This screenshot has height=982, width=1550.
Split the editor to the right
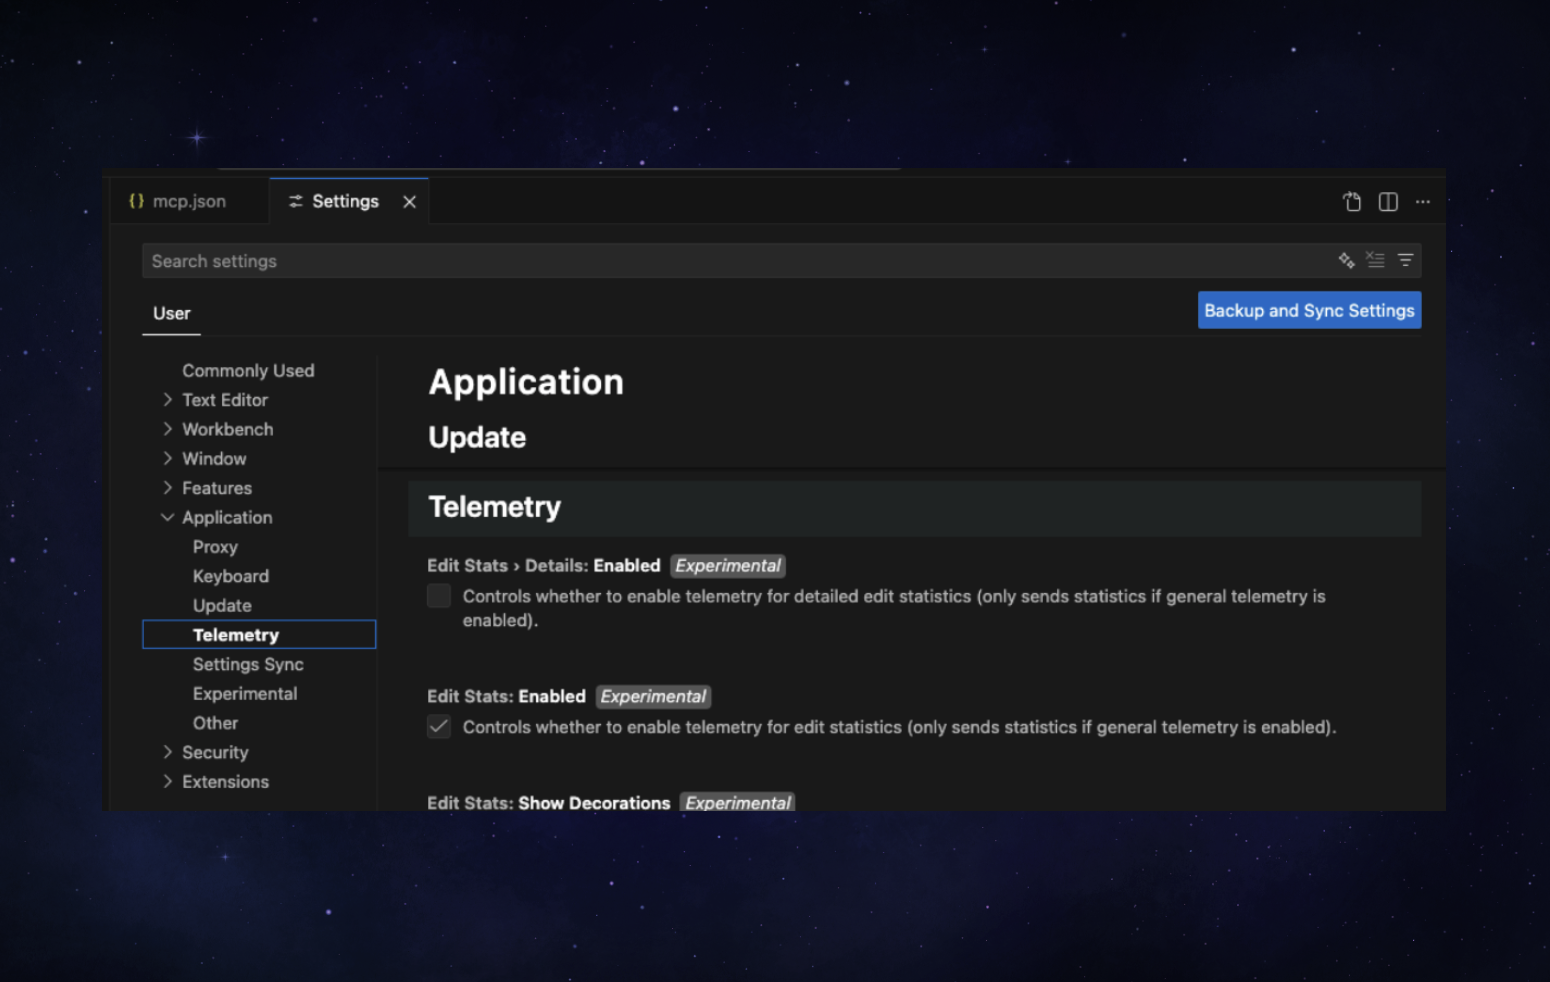pyautogui.click(x=1388, y=202)
